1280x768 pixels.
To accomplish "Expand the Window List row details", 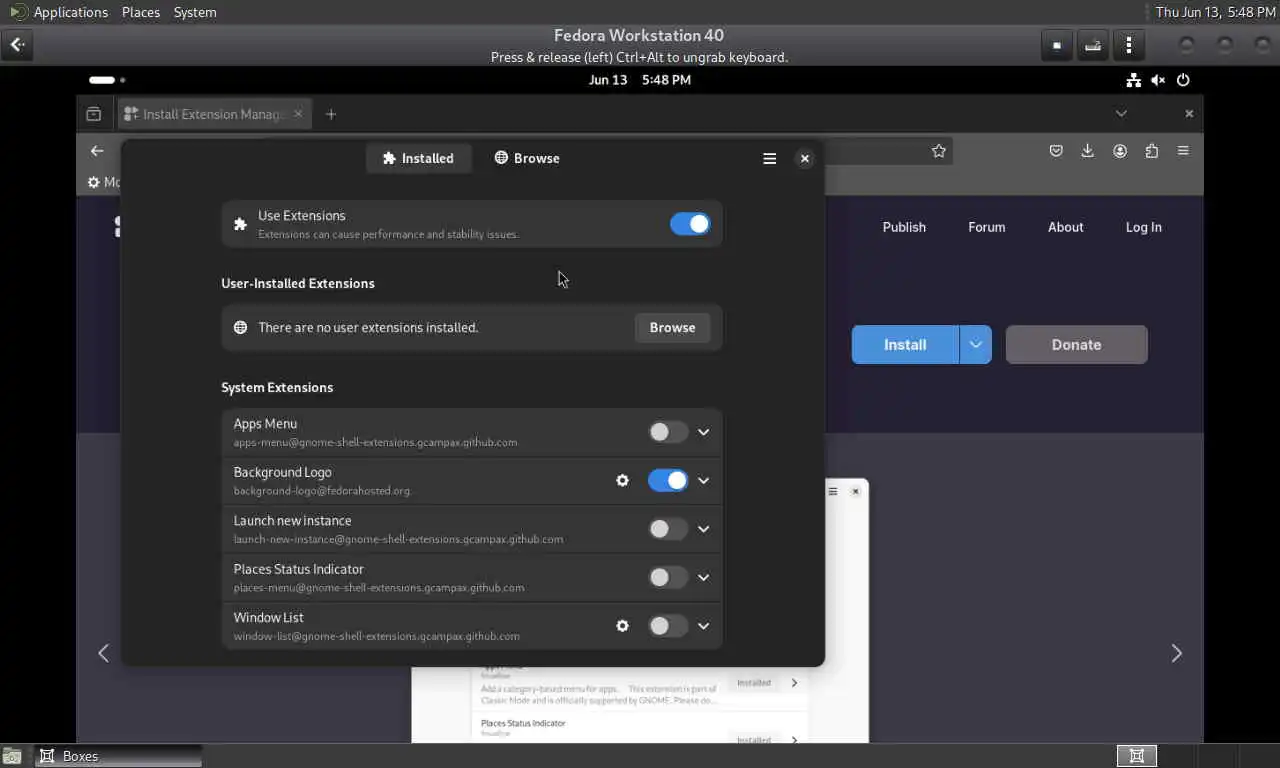I will tap(703, 626).
